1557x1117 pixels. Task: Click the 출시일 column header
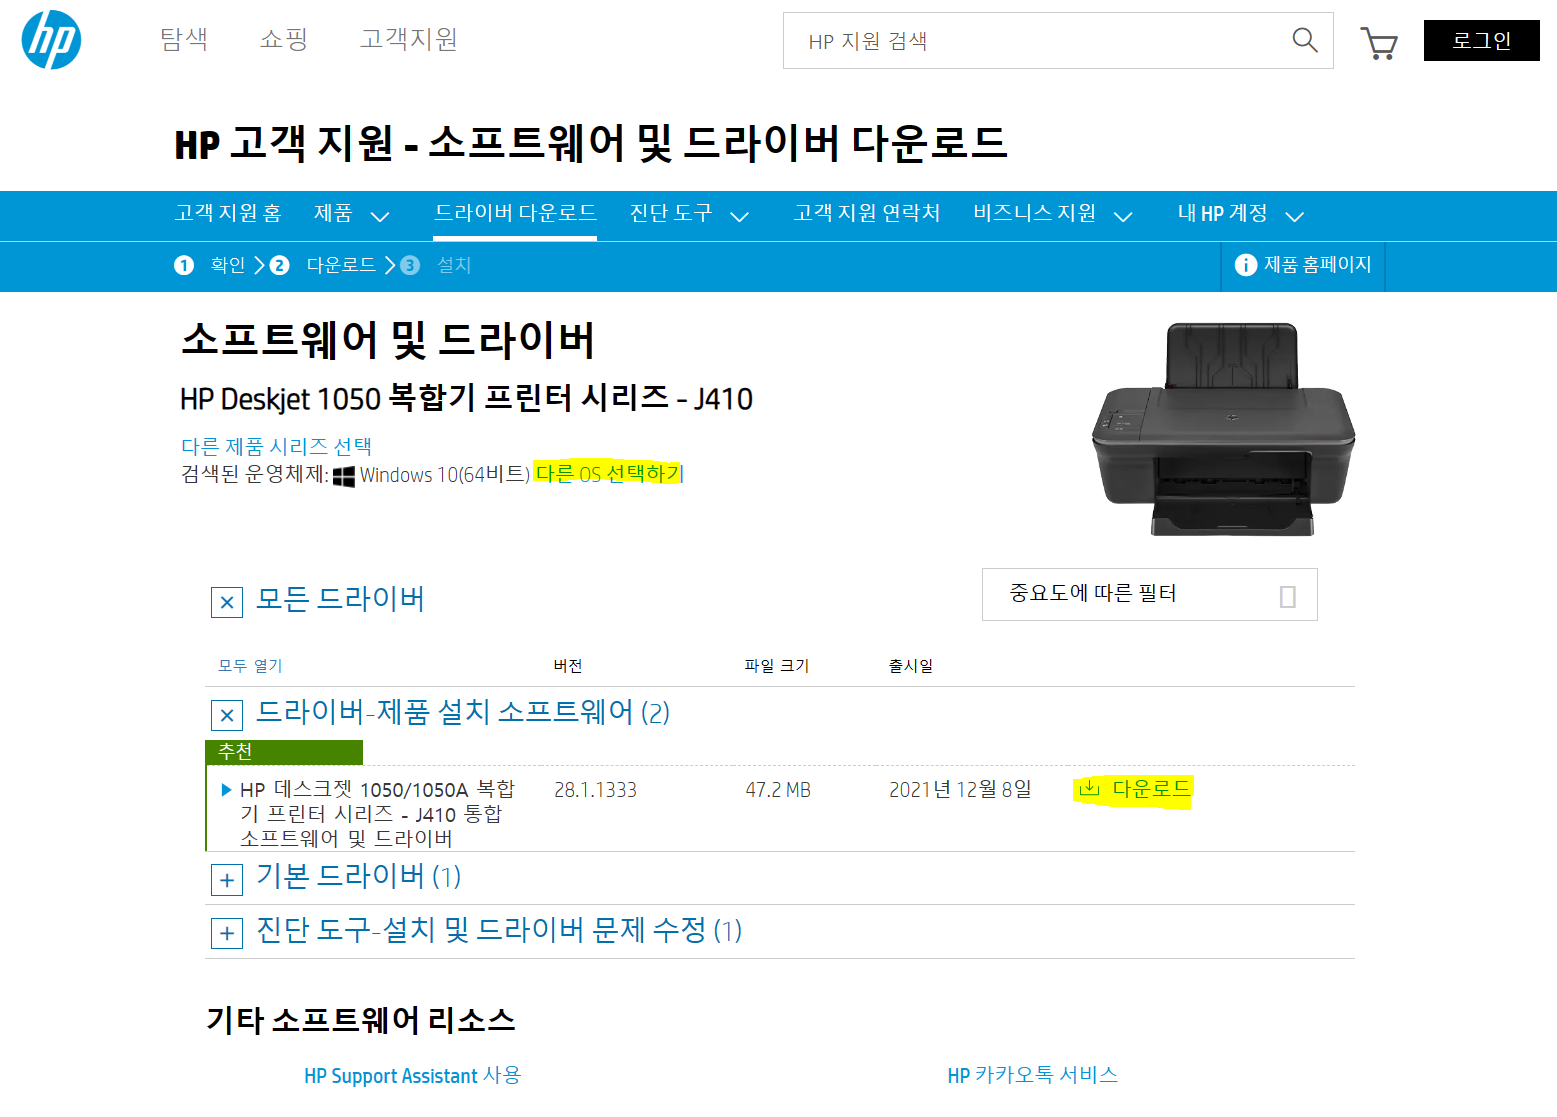coord(911,666)
